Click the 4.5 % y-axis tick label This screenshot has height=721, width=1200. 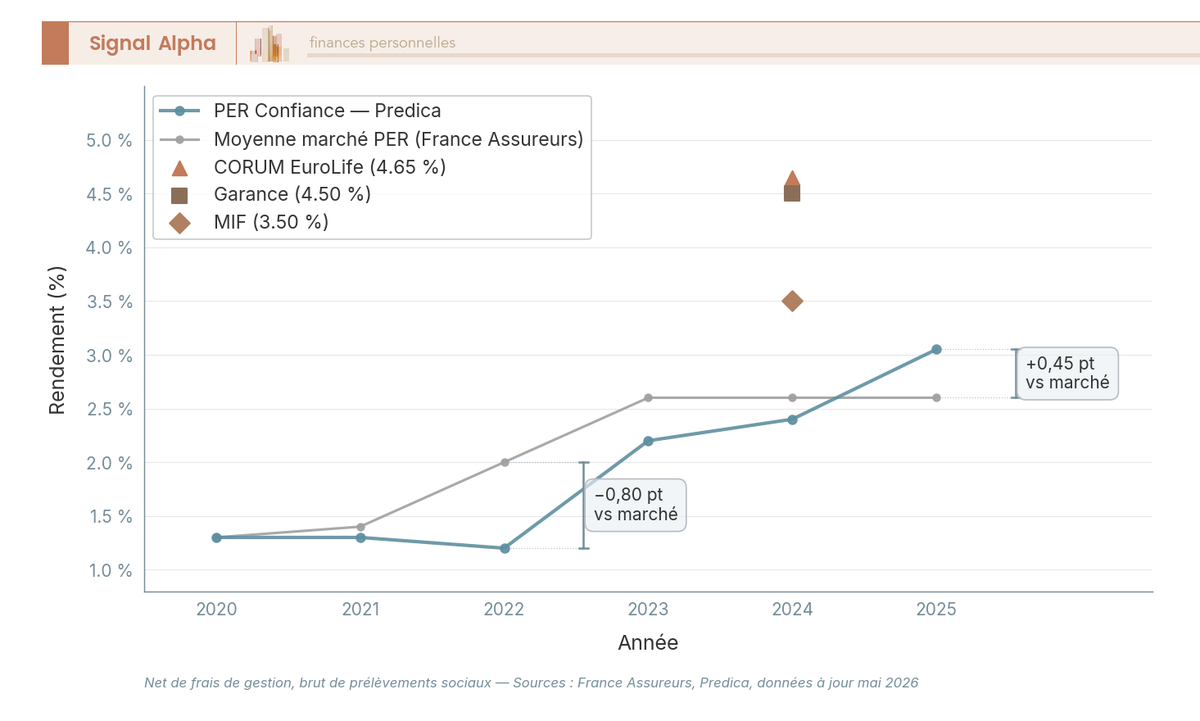tap(109, 194)
